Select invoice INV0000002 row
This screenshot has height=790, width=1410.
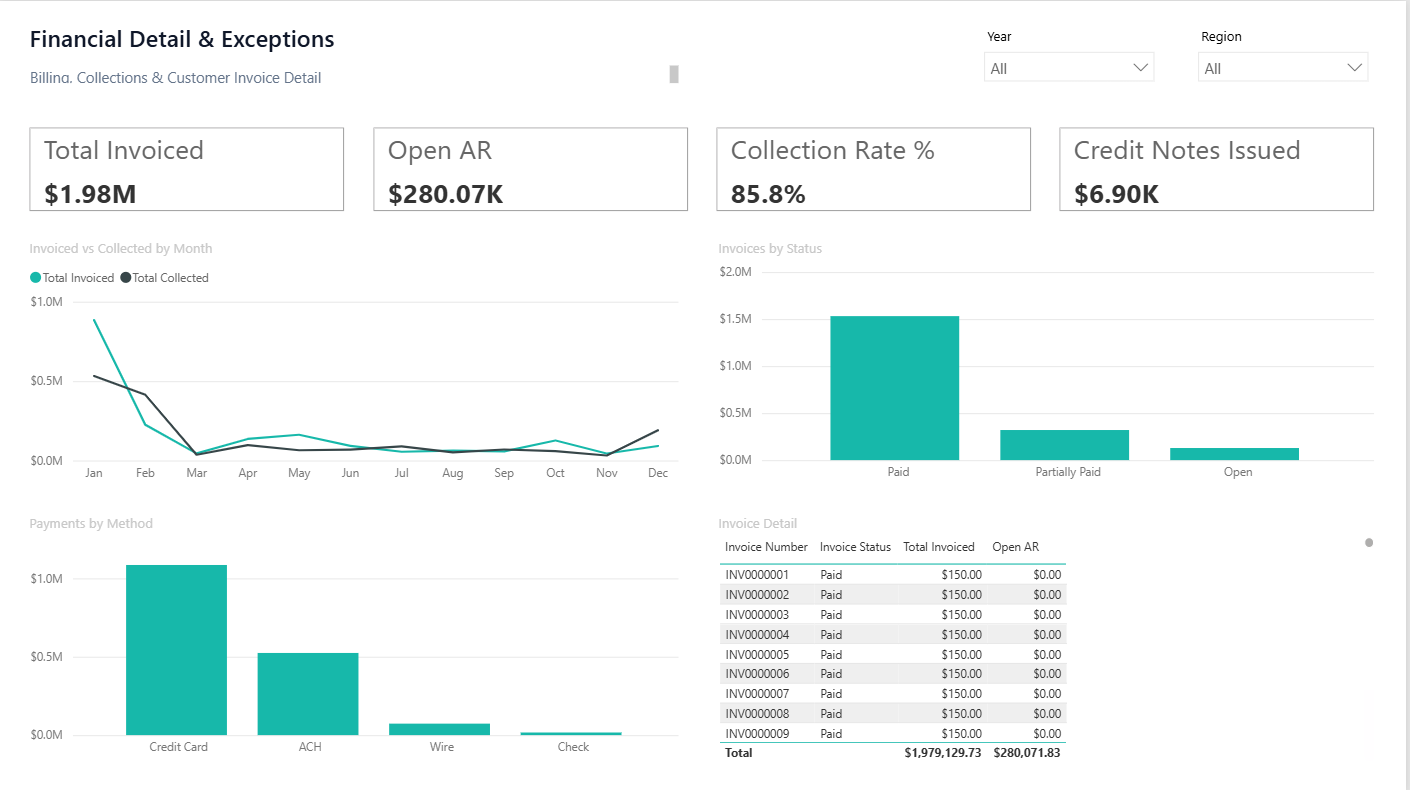[893, 595]
